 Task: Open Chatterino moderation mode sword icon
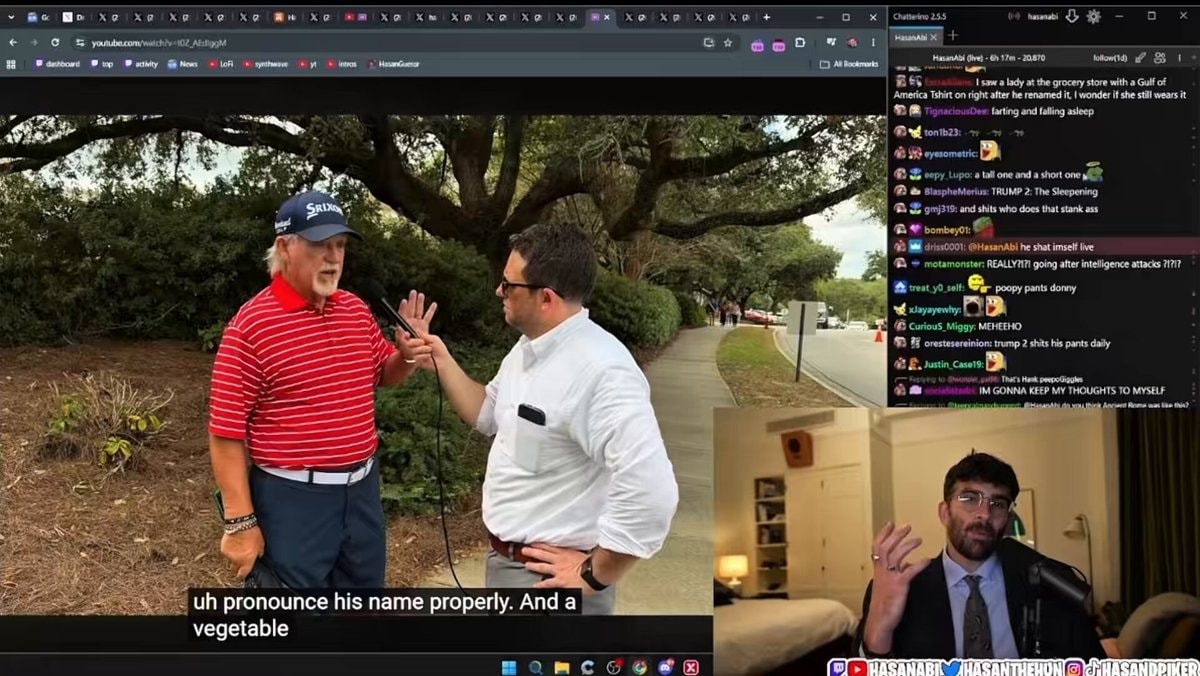[1138, 58]
